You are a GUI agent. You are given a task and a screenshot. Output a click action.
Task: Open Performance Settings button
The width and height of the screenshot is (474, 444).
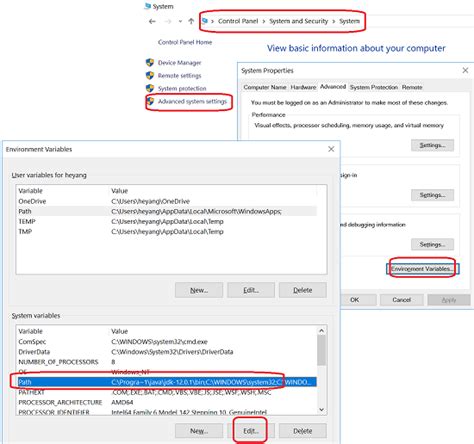[x=432, y=145]
